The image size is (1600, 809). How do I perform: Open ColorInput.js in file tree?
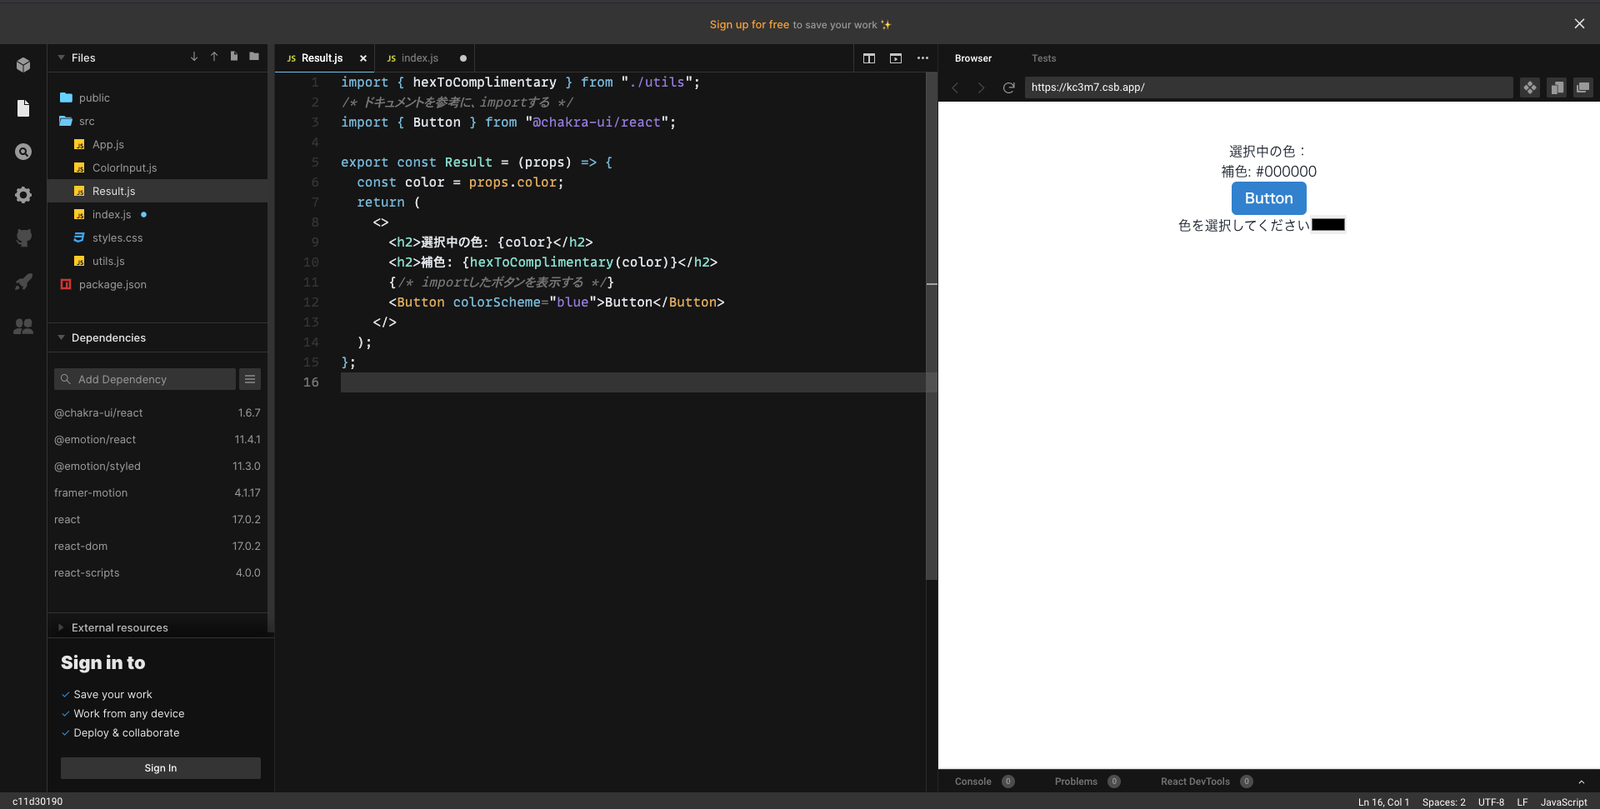click(x=124, y=168)
